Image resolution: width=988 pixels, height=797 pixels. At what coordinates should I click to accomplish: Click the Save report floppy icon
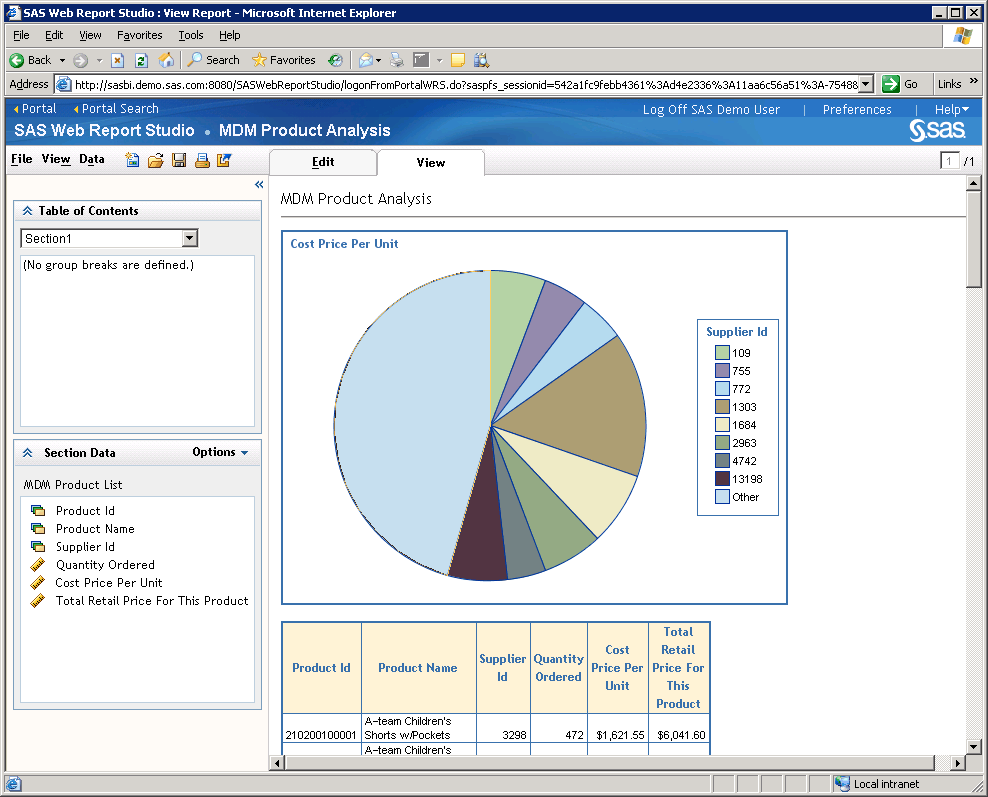pos(179,160)
